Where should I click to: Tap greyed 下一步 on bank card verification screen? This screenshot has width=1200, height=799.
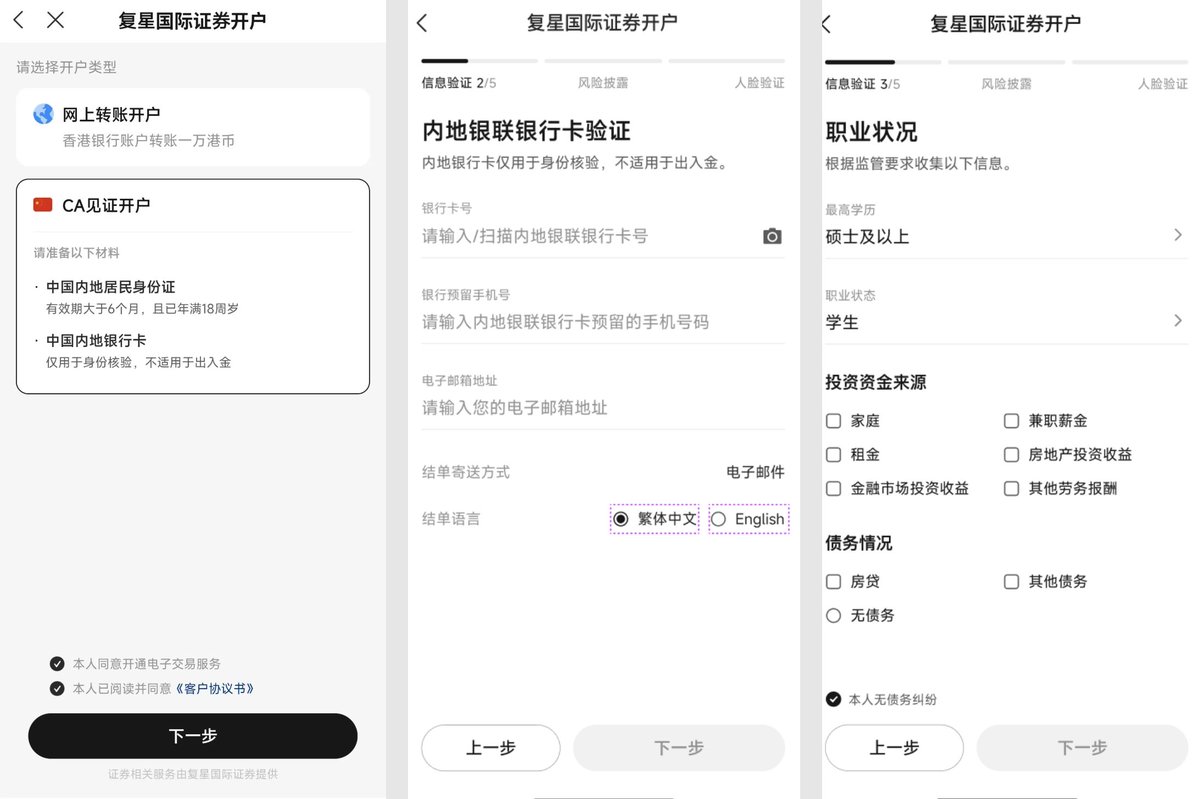tap(679, 748)
